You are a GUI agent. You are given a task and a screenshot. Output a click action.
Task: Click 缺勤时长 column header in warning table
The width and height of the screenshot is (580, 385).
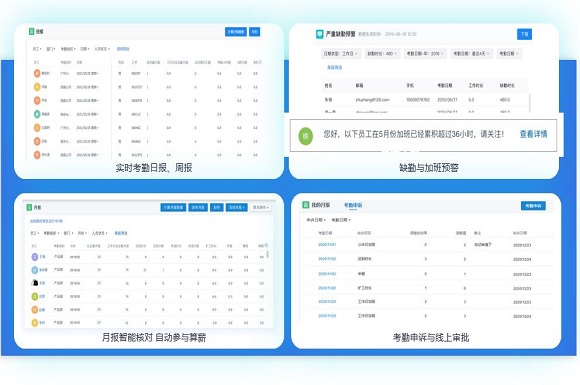(507, 85)
